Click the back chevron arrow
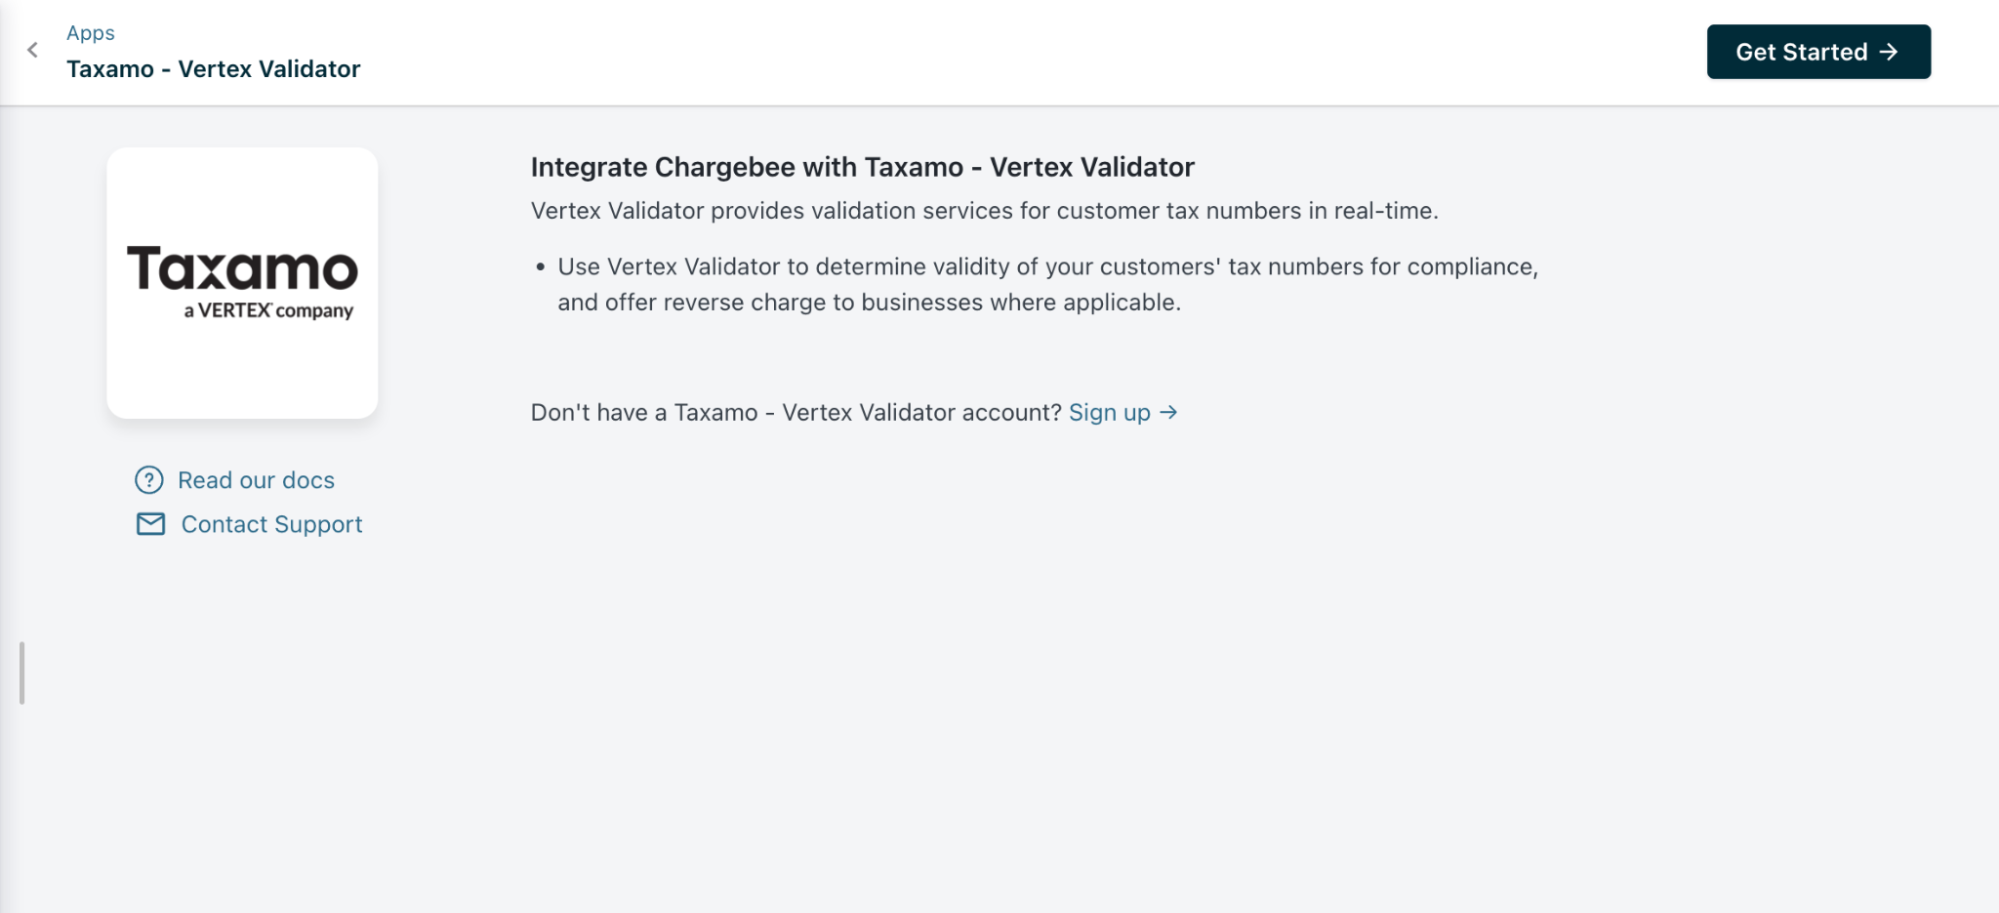 (33, 50)
